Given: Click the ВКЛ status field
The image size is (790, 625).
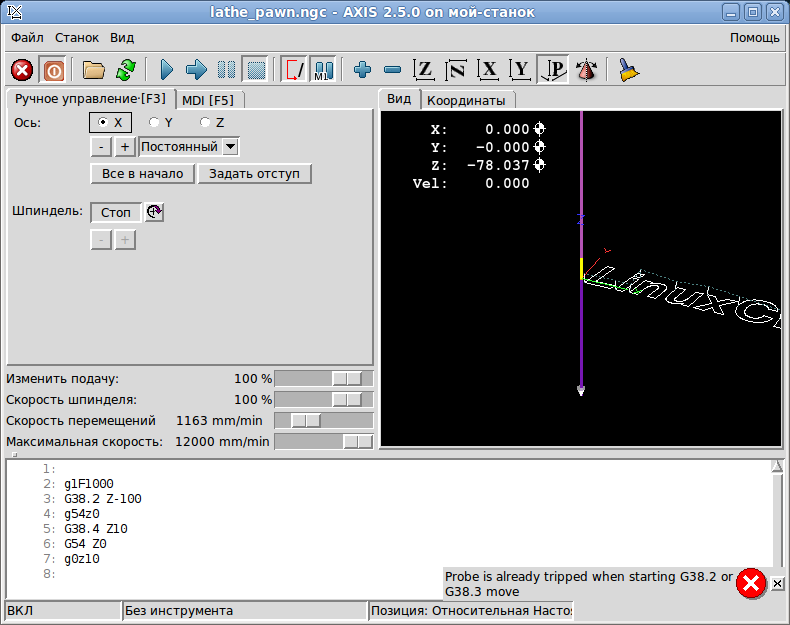Looking at the screenshot, I should (x=63, y=611).
